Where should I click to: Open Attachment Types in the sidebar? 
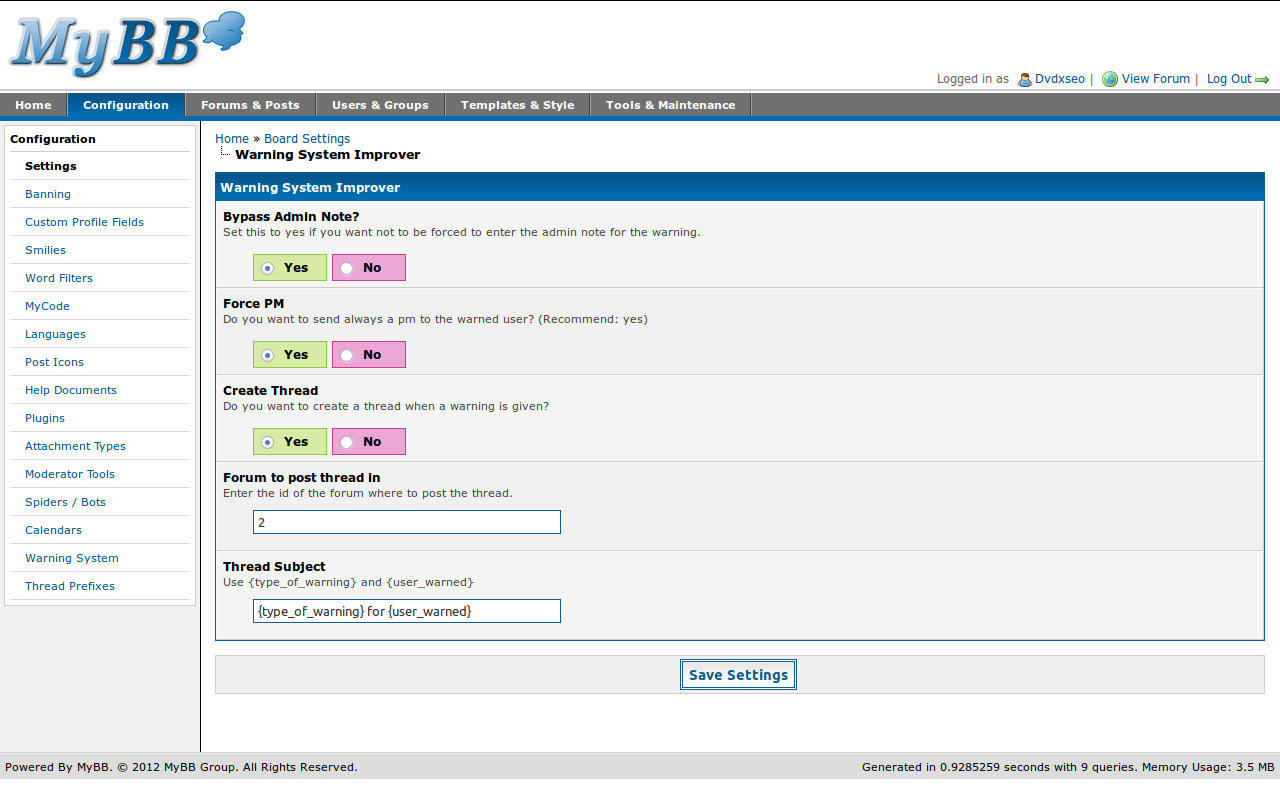75,446
